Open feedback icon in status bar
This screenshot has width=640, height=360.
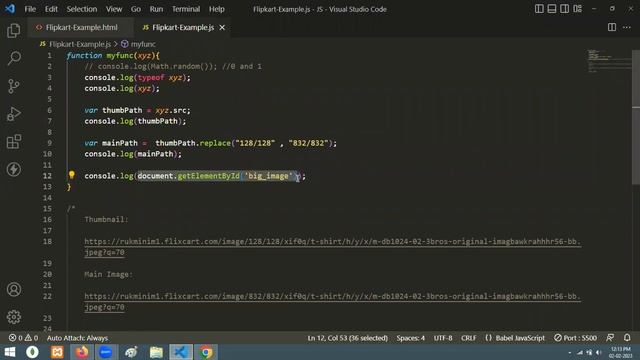(x=610, y=338)
